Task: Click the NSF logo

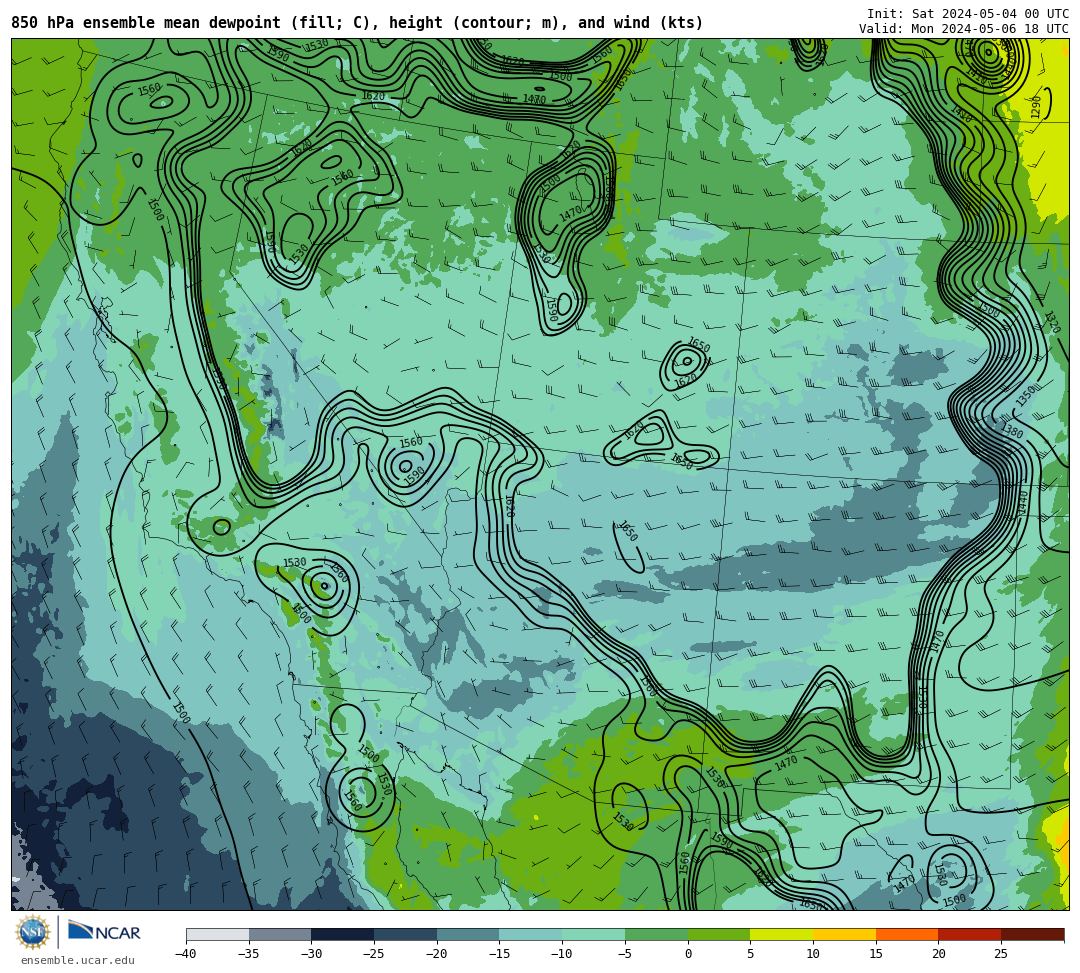Action: coord(33,932)
